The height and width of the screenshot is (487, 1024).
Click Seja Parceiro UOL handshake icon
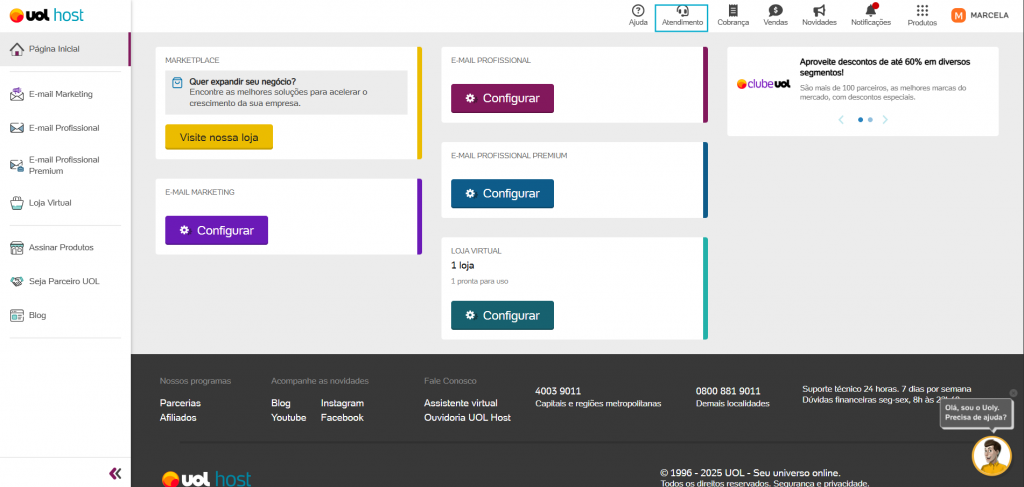click(x=17, y=281)
